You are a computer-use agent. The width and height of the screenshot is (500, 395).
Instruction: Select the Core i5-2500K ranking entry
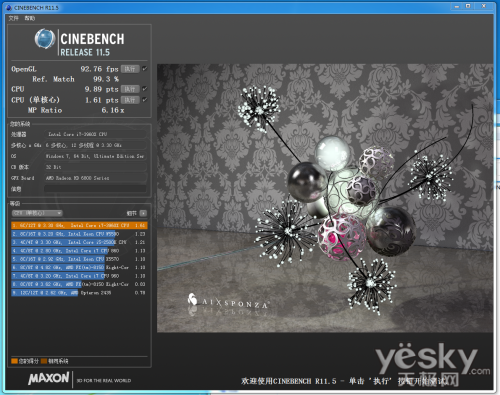(x=79, y=242)
